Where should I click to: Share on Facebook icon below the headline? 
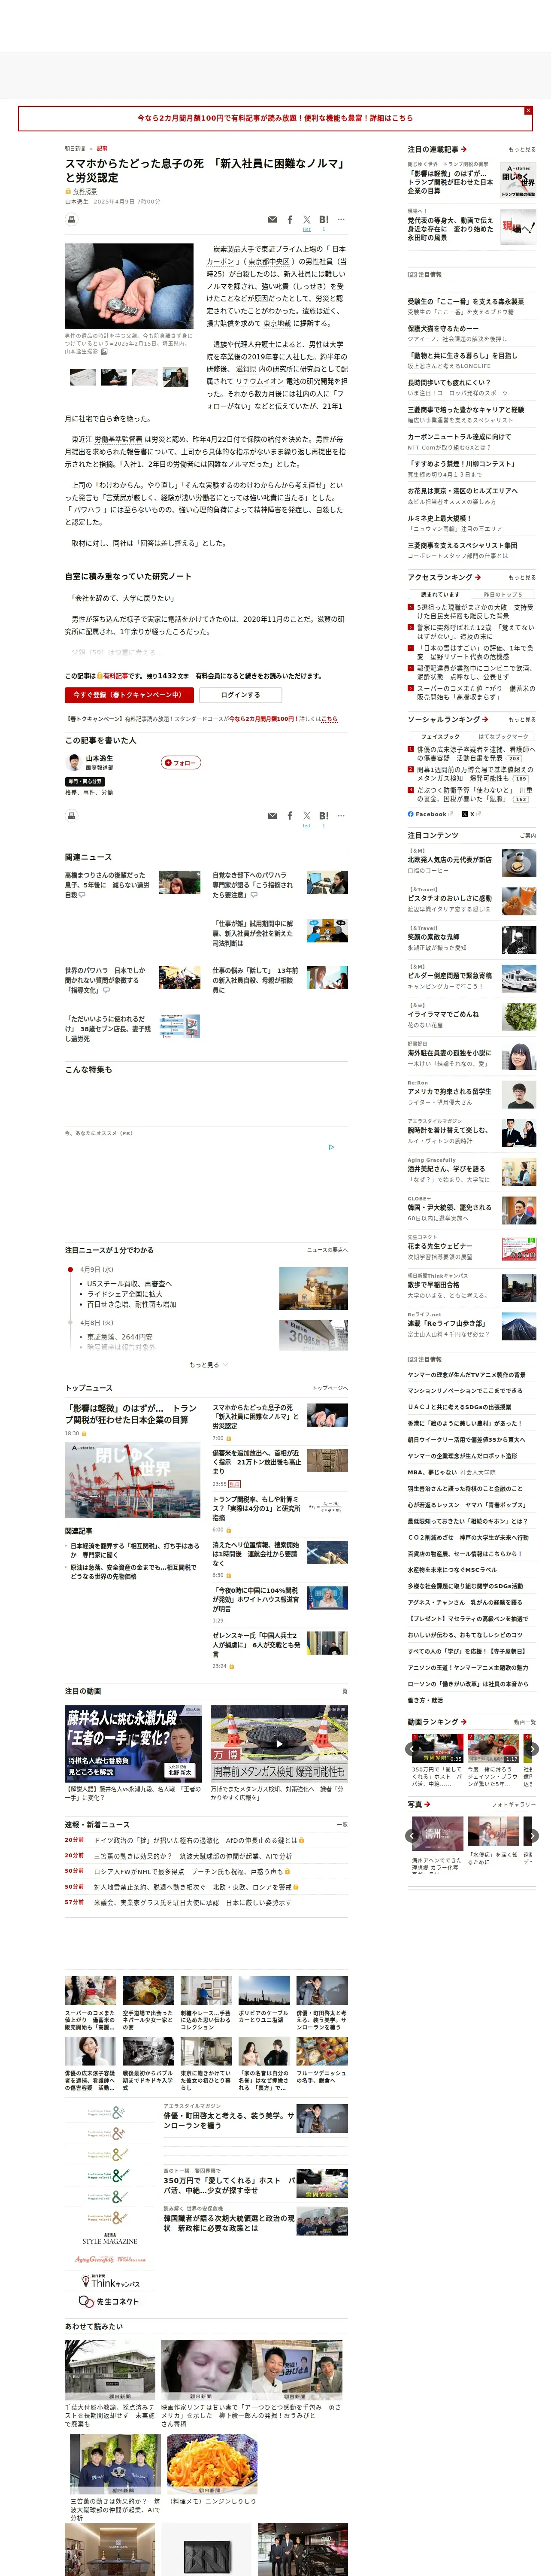(290, 219)
